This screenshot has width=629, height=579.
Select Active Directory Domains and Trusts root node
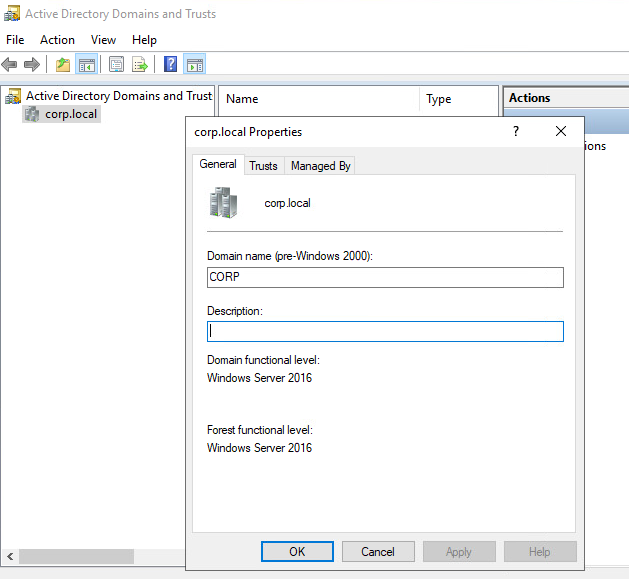[x=118, y=96]
